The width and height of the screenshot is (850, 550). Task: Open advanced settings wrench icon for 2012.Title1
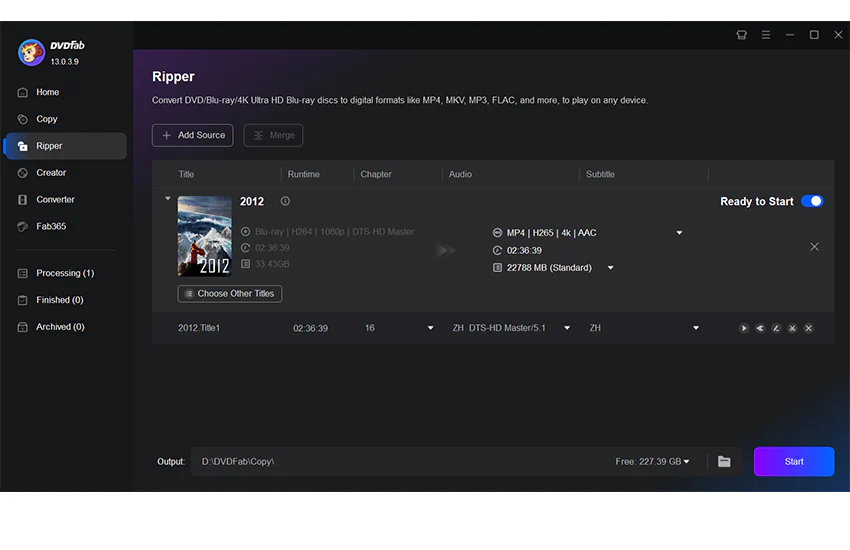(760, 328)
